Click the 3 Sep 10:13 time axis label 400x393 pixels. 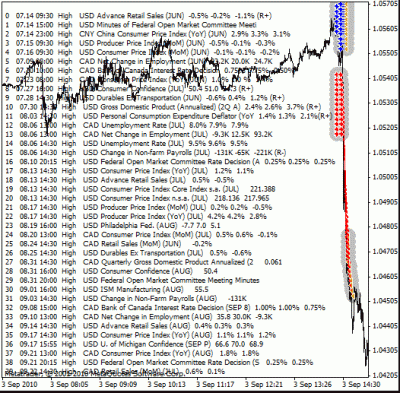coord(168,385)
